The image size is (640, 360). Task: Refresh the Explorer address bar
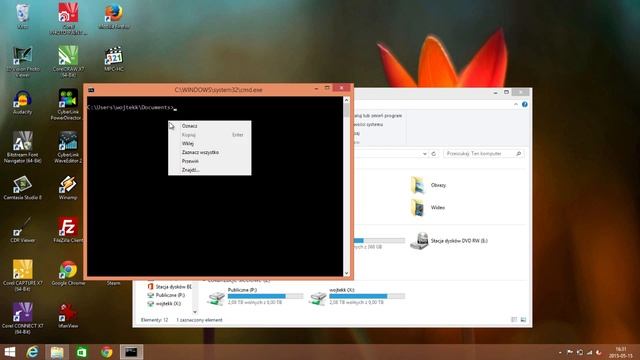tap(433, 154)
